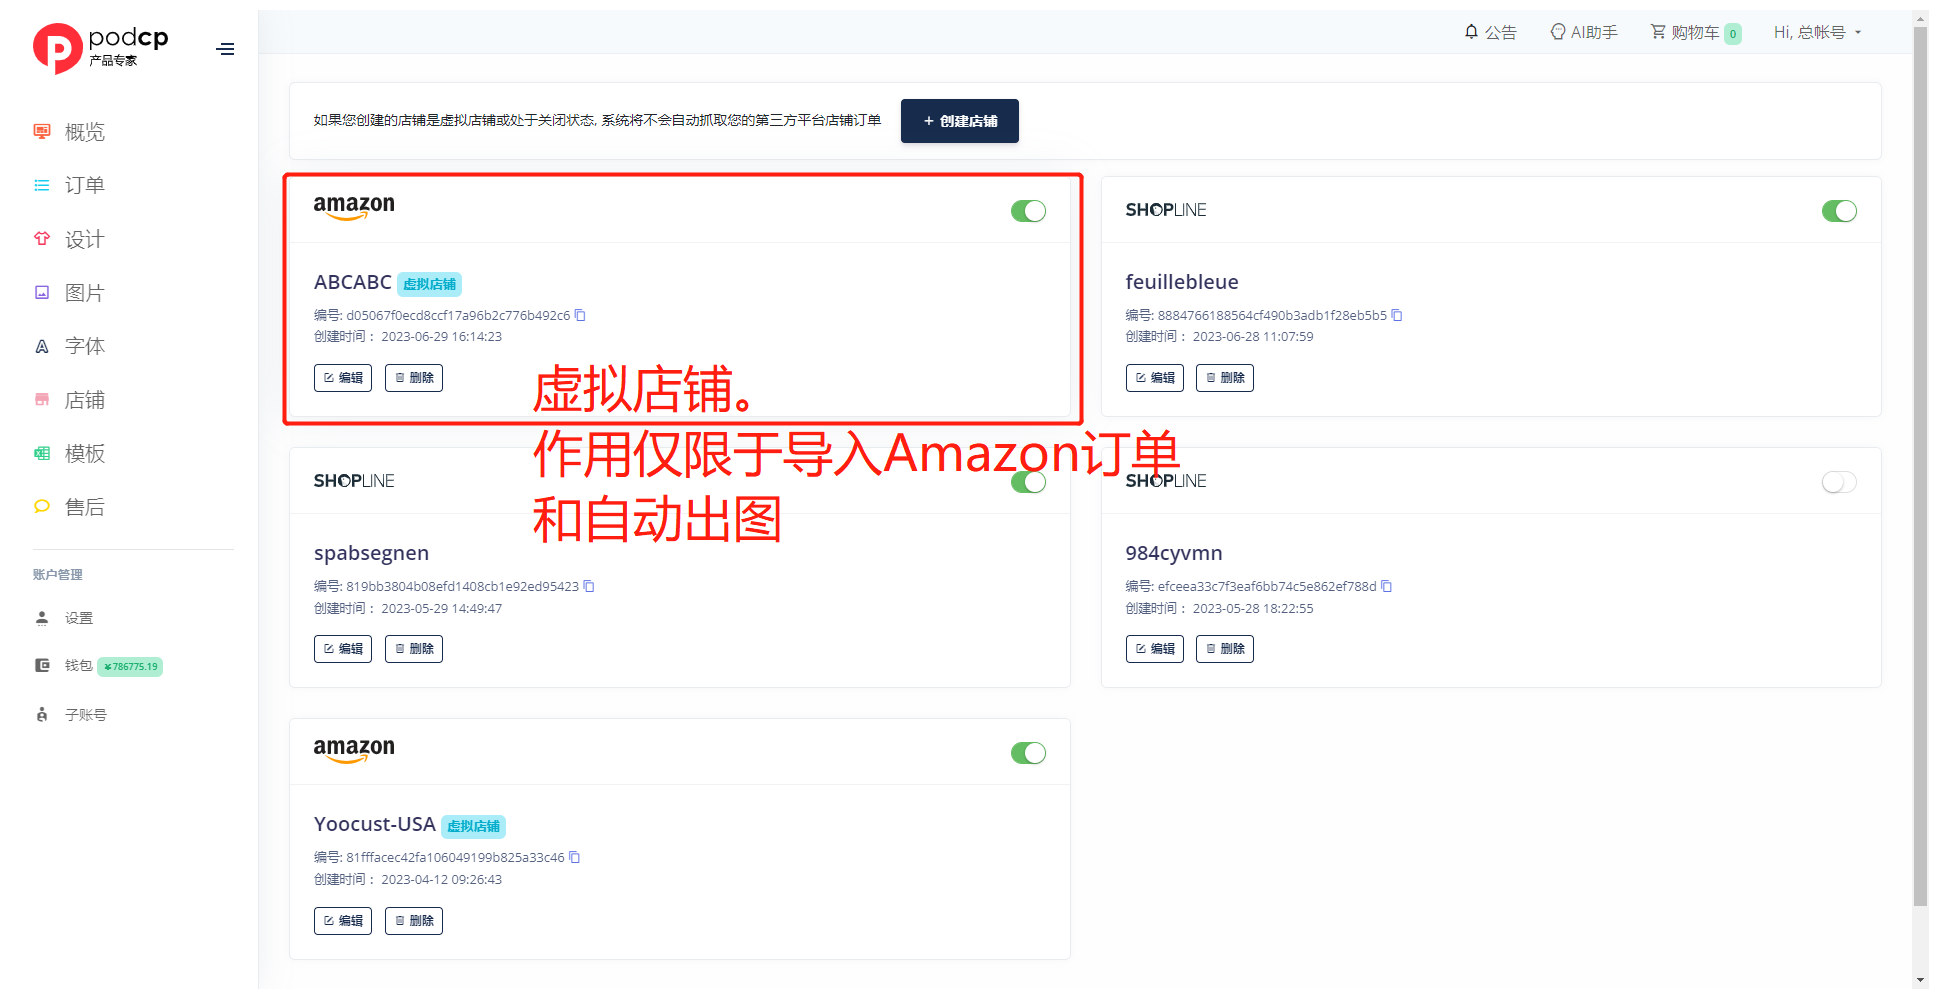Click wallet balance badge 786775.19
1939x998 pixels.
pos(130,667)
